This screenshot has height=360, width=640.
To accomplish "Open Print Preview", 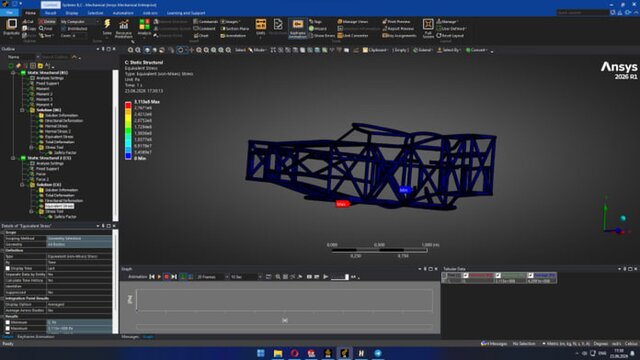I will [x=396, y=22].
